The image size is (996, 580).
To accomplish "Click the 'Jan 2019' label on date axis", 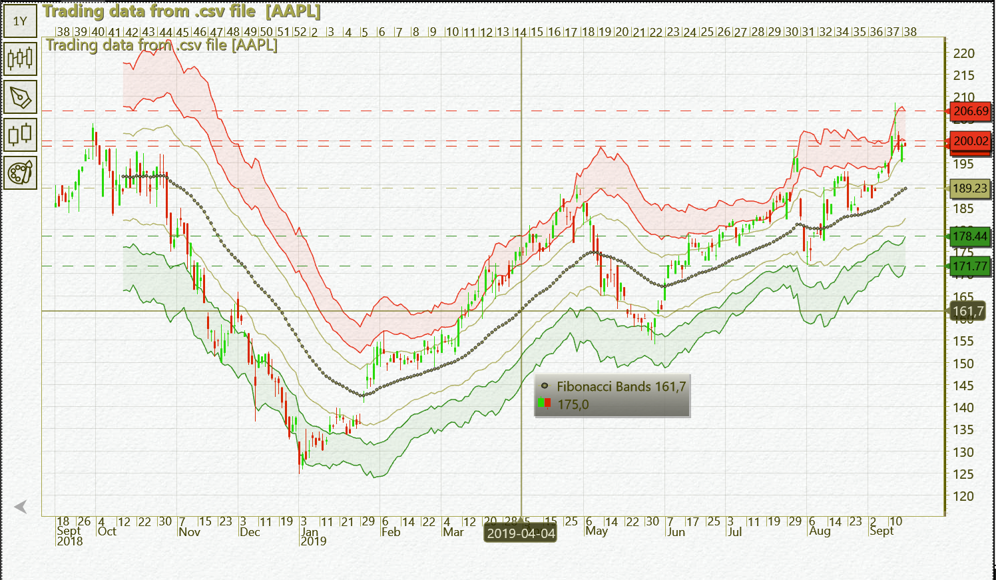I will click(x=313, y=536).
